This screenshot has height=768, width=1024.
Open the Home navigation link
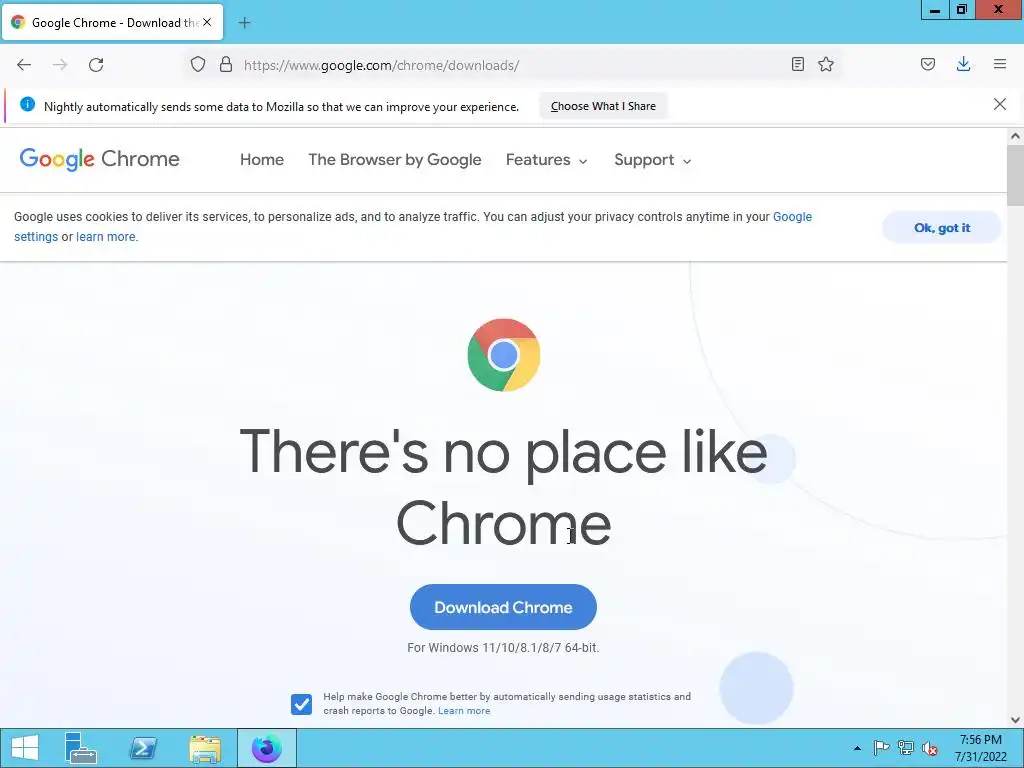point(262,160)
